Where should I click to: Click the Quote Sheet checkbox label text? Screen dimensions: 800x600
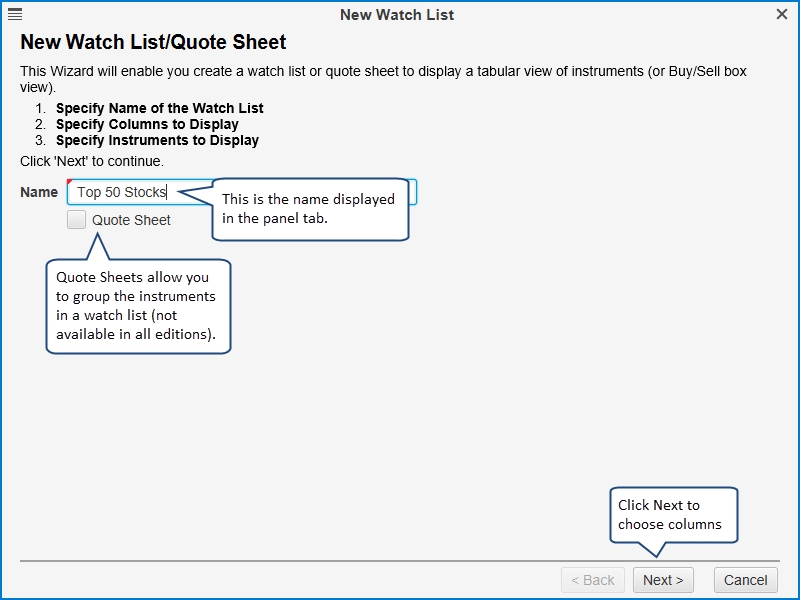coord(131,220)
